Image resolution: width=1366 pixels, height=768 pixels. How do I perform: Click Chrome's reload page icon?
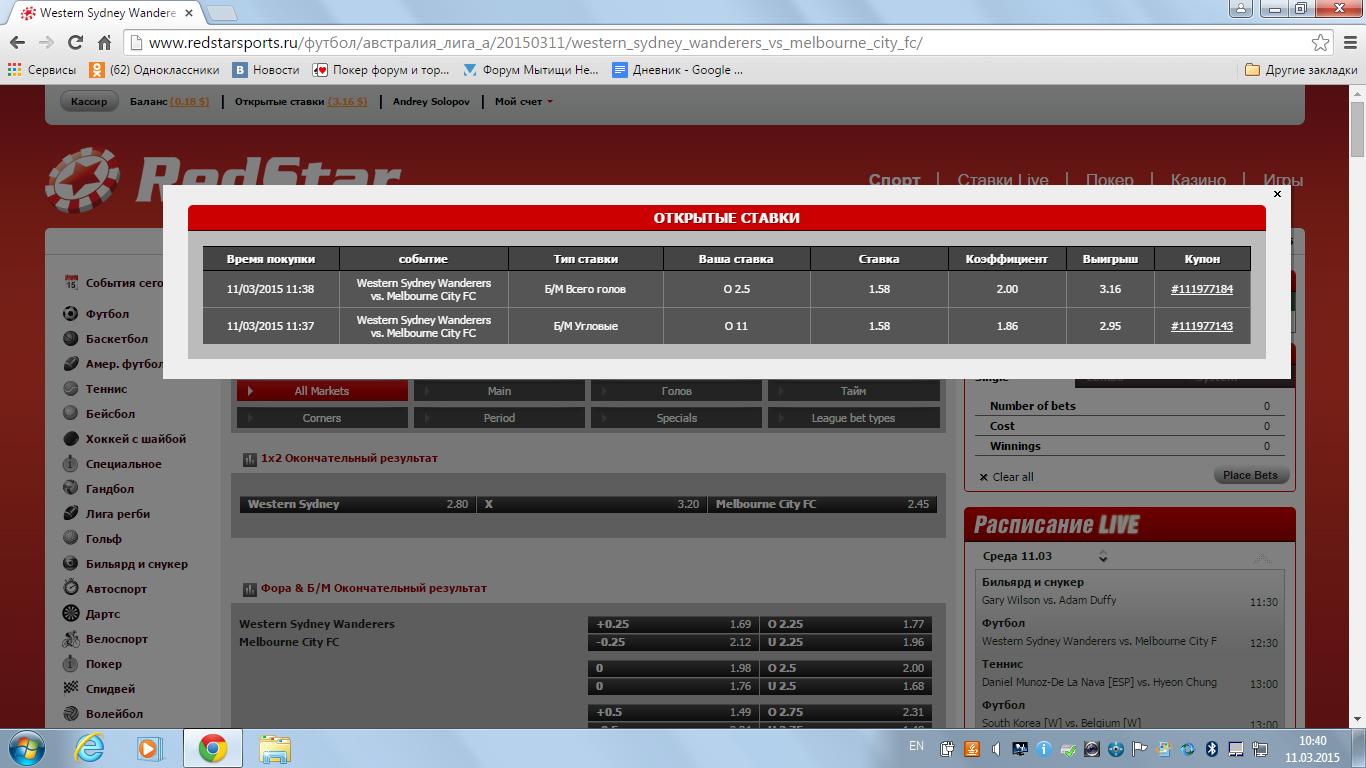(75, 43)
